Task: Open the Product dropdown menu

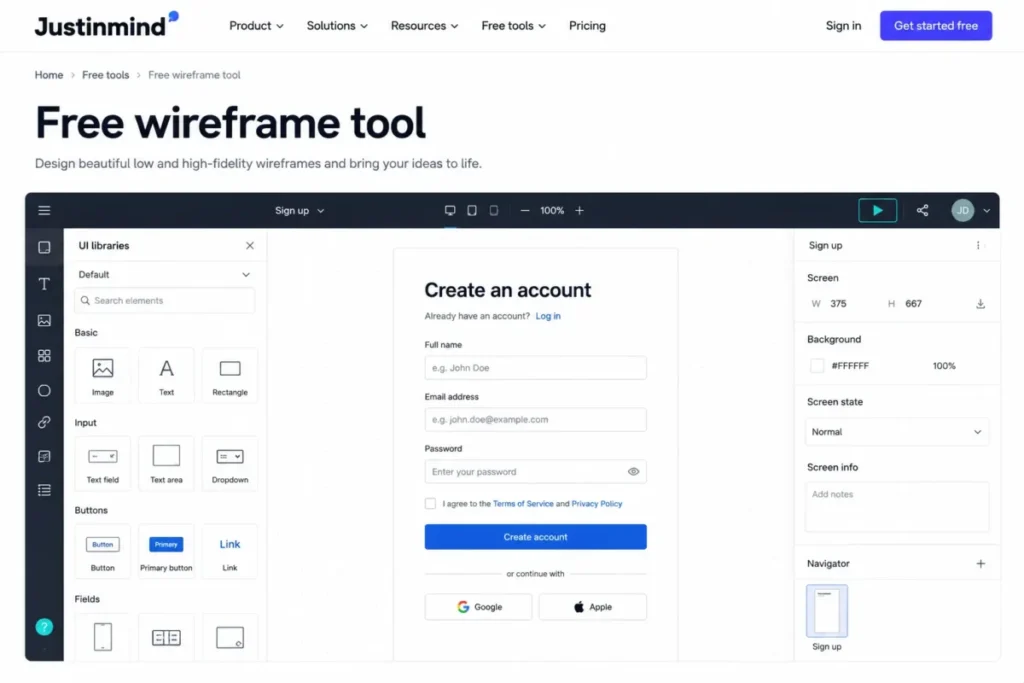Action: (x=256, y=25)
